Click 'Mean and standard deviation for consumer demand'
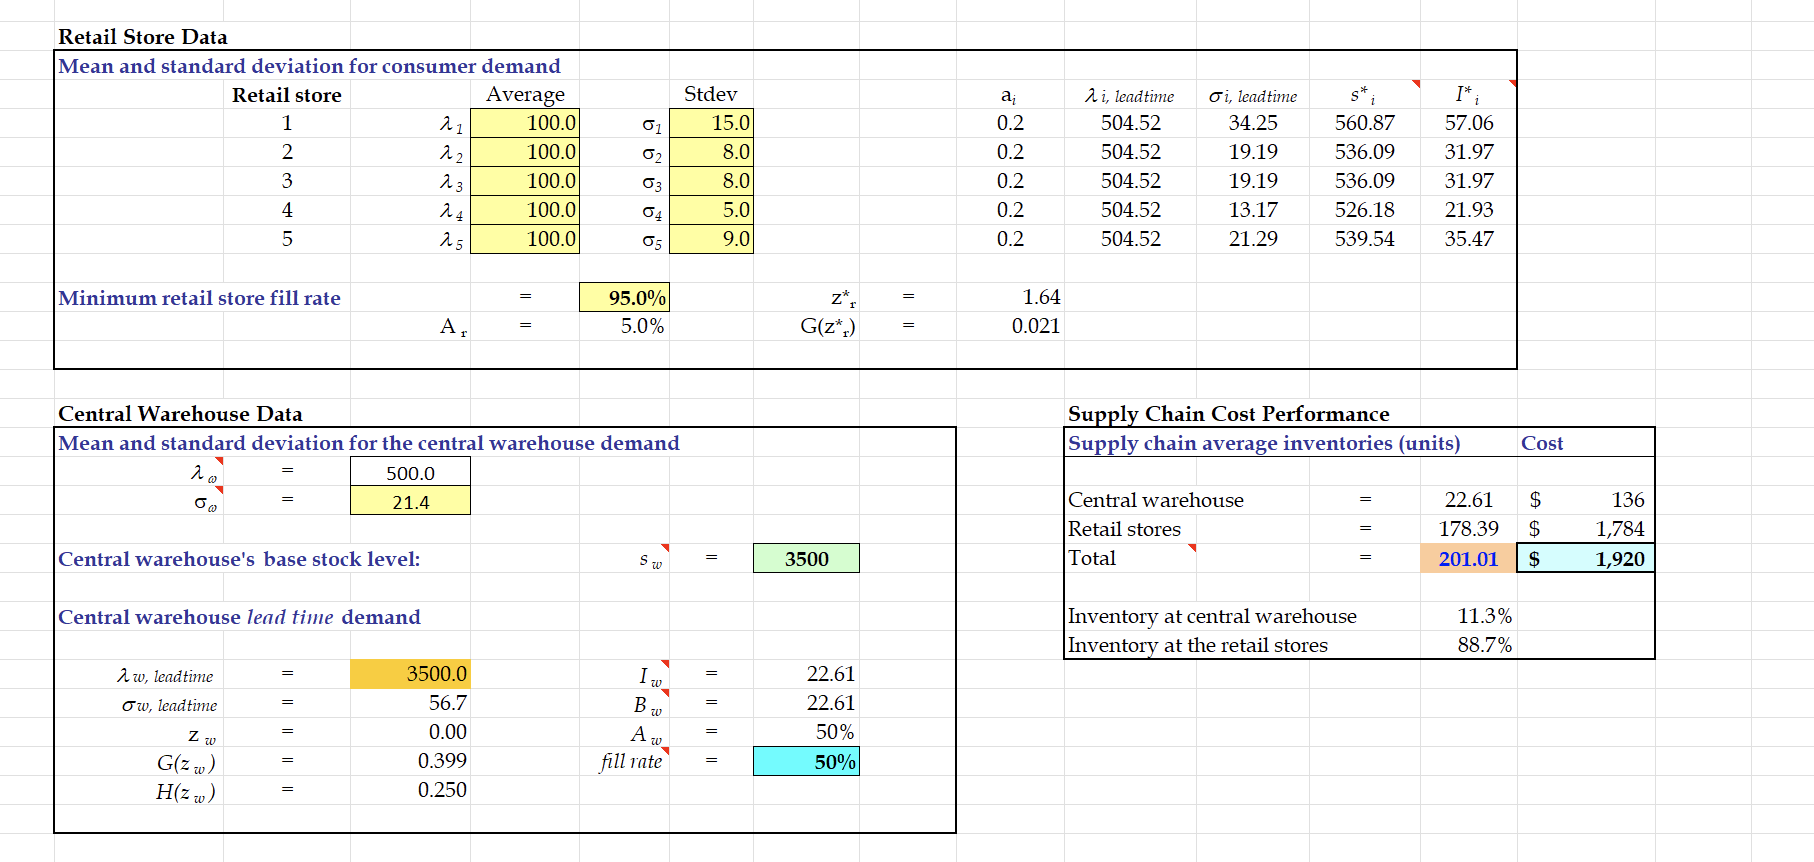 [x=309, y=66]
